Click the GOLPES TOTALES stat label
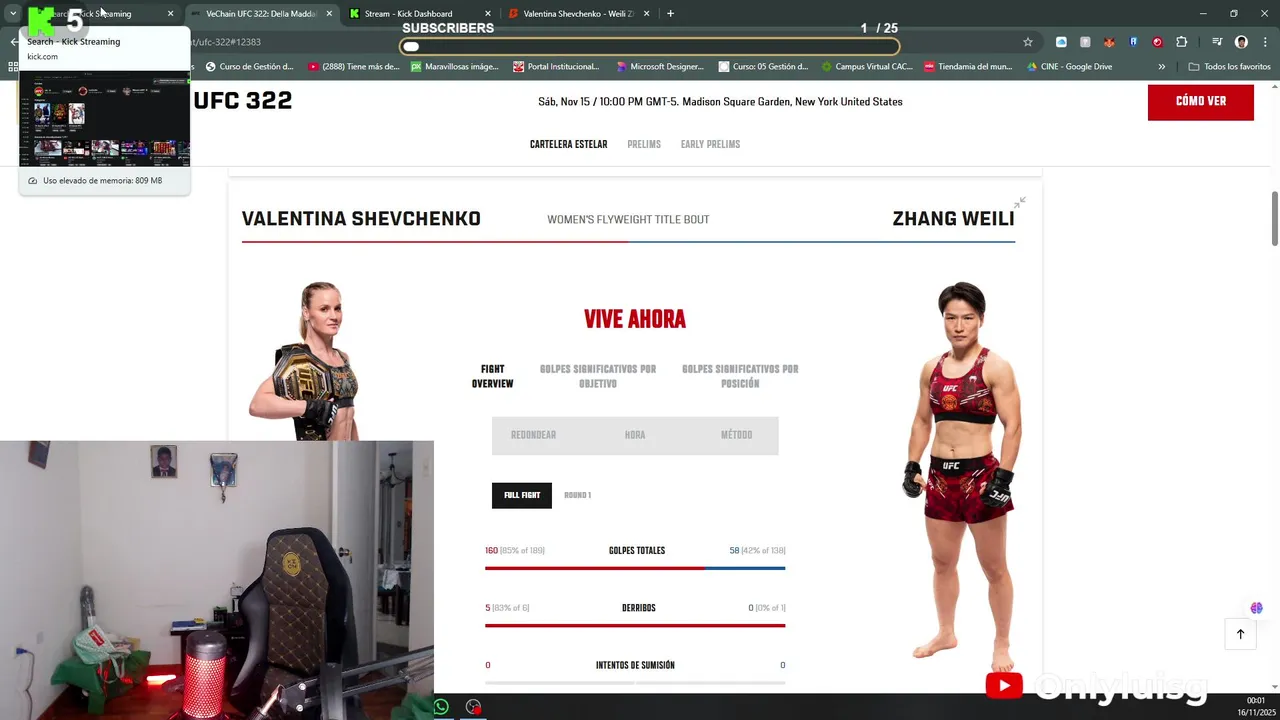 (x=637, y=551)
